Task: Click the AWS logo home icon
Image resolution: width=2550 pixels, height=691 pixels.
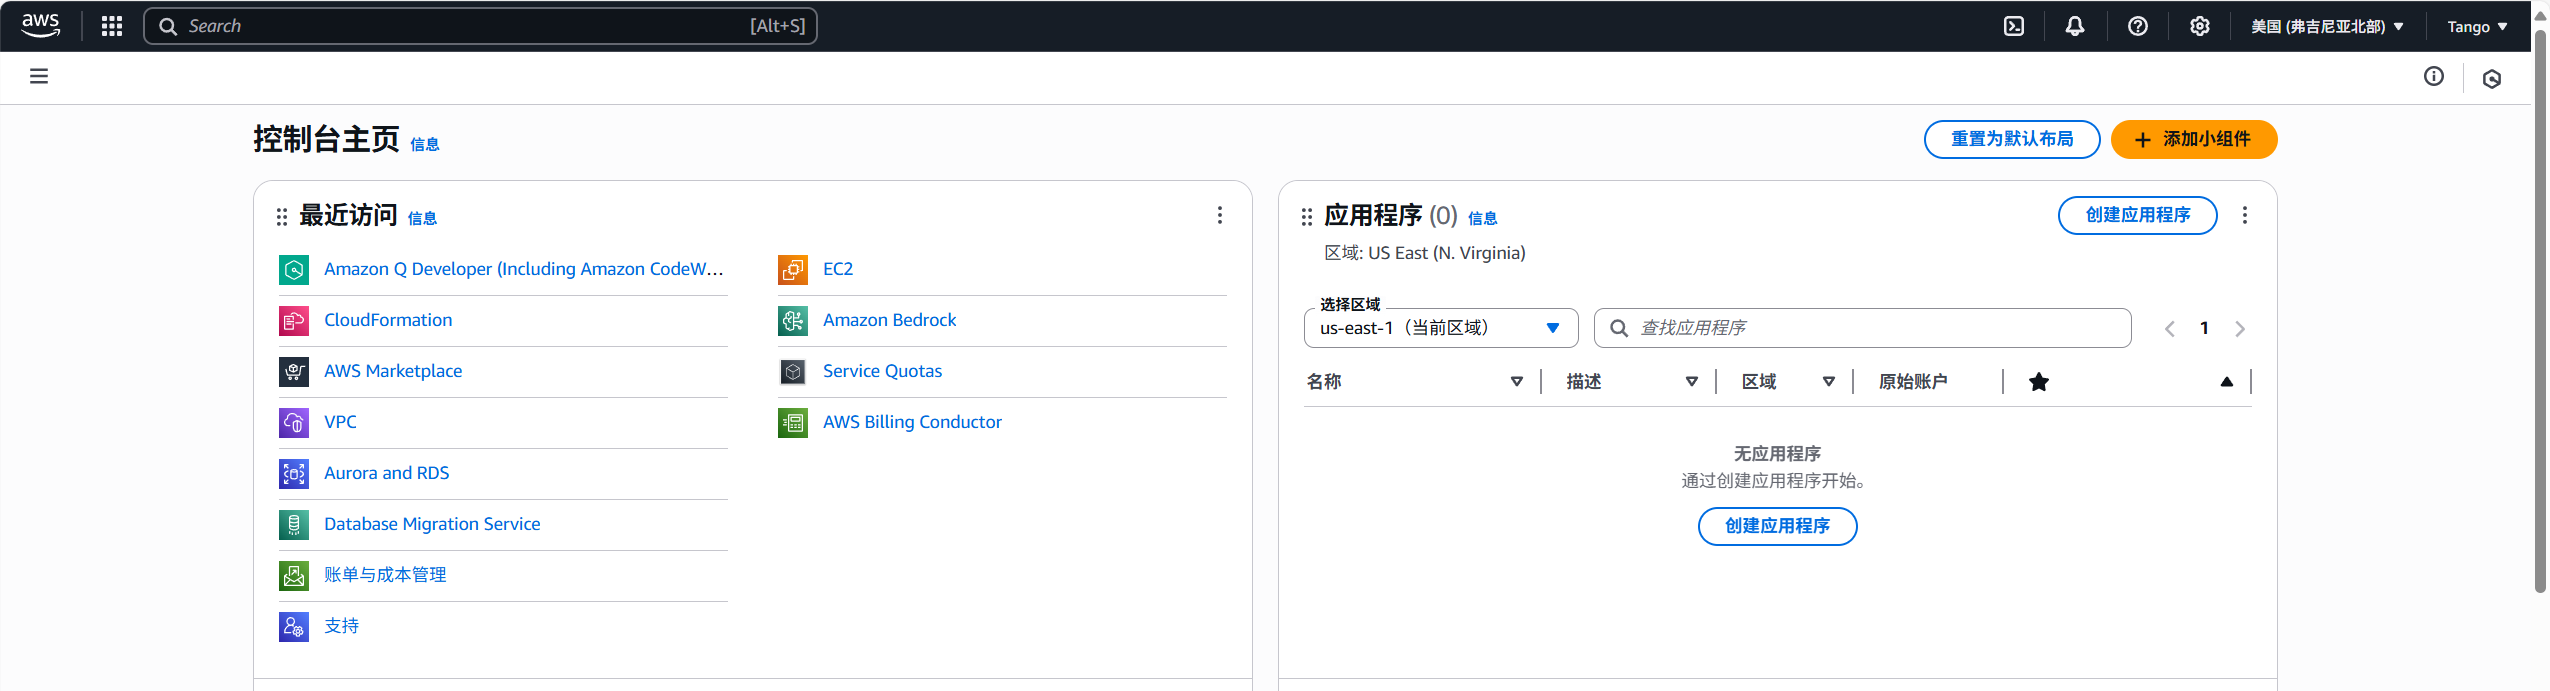Action: [41, 26]
